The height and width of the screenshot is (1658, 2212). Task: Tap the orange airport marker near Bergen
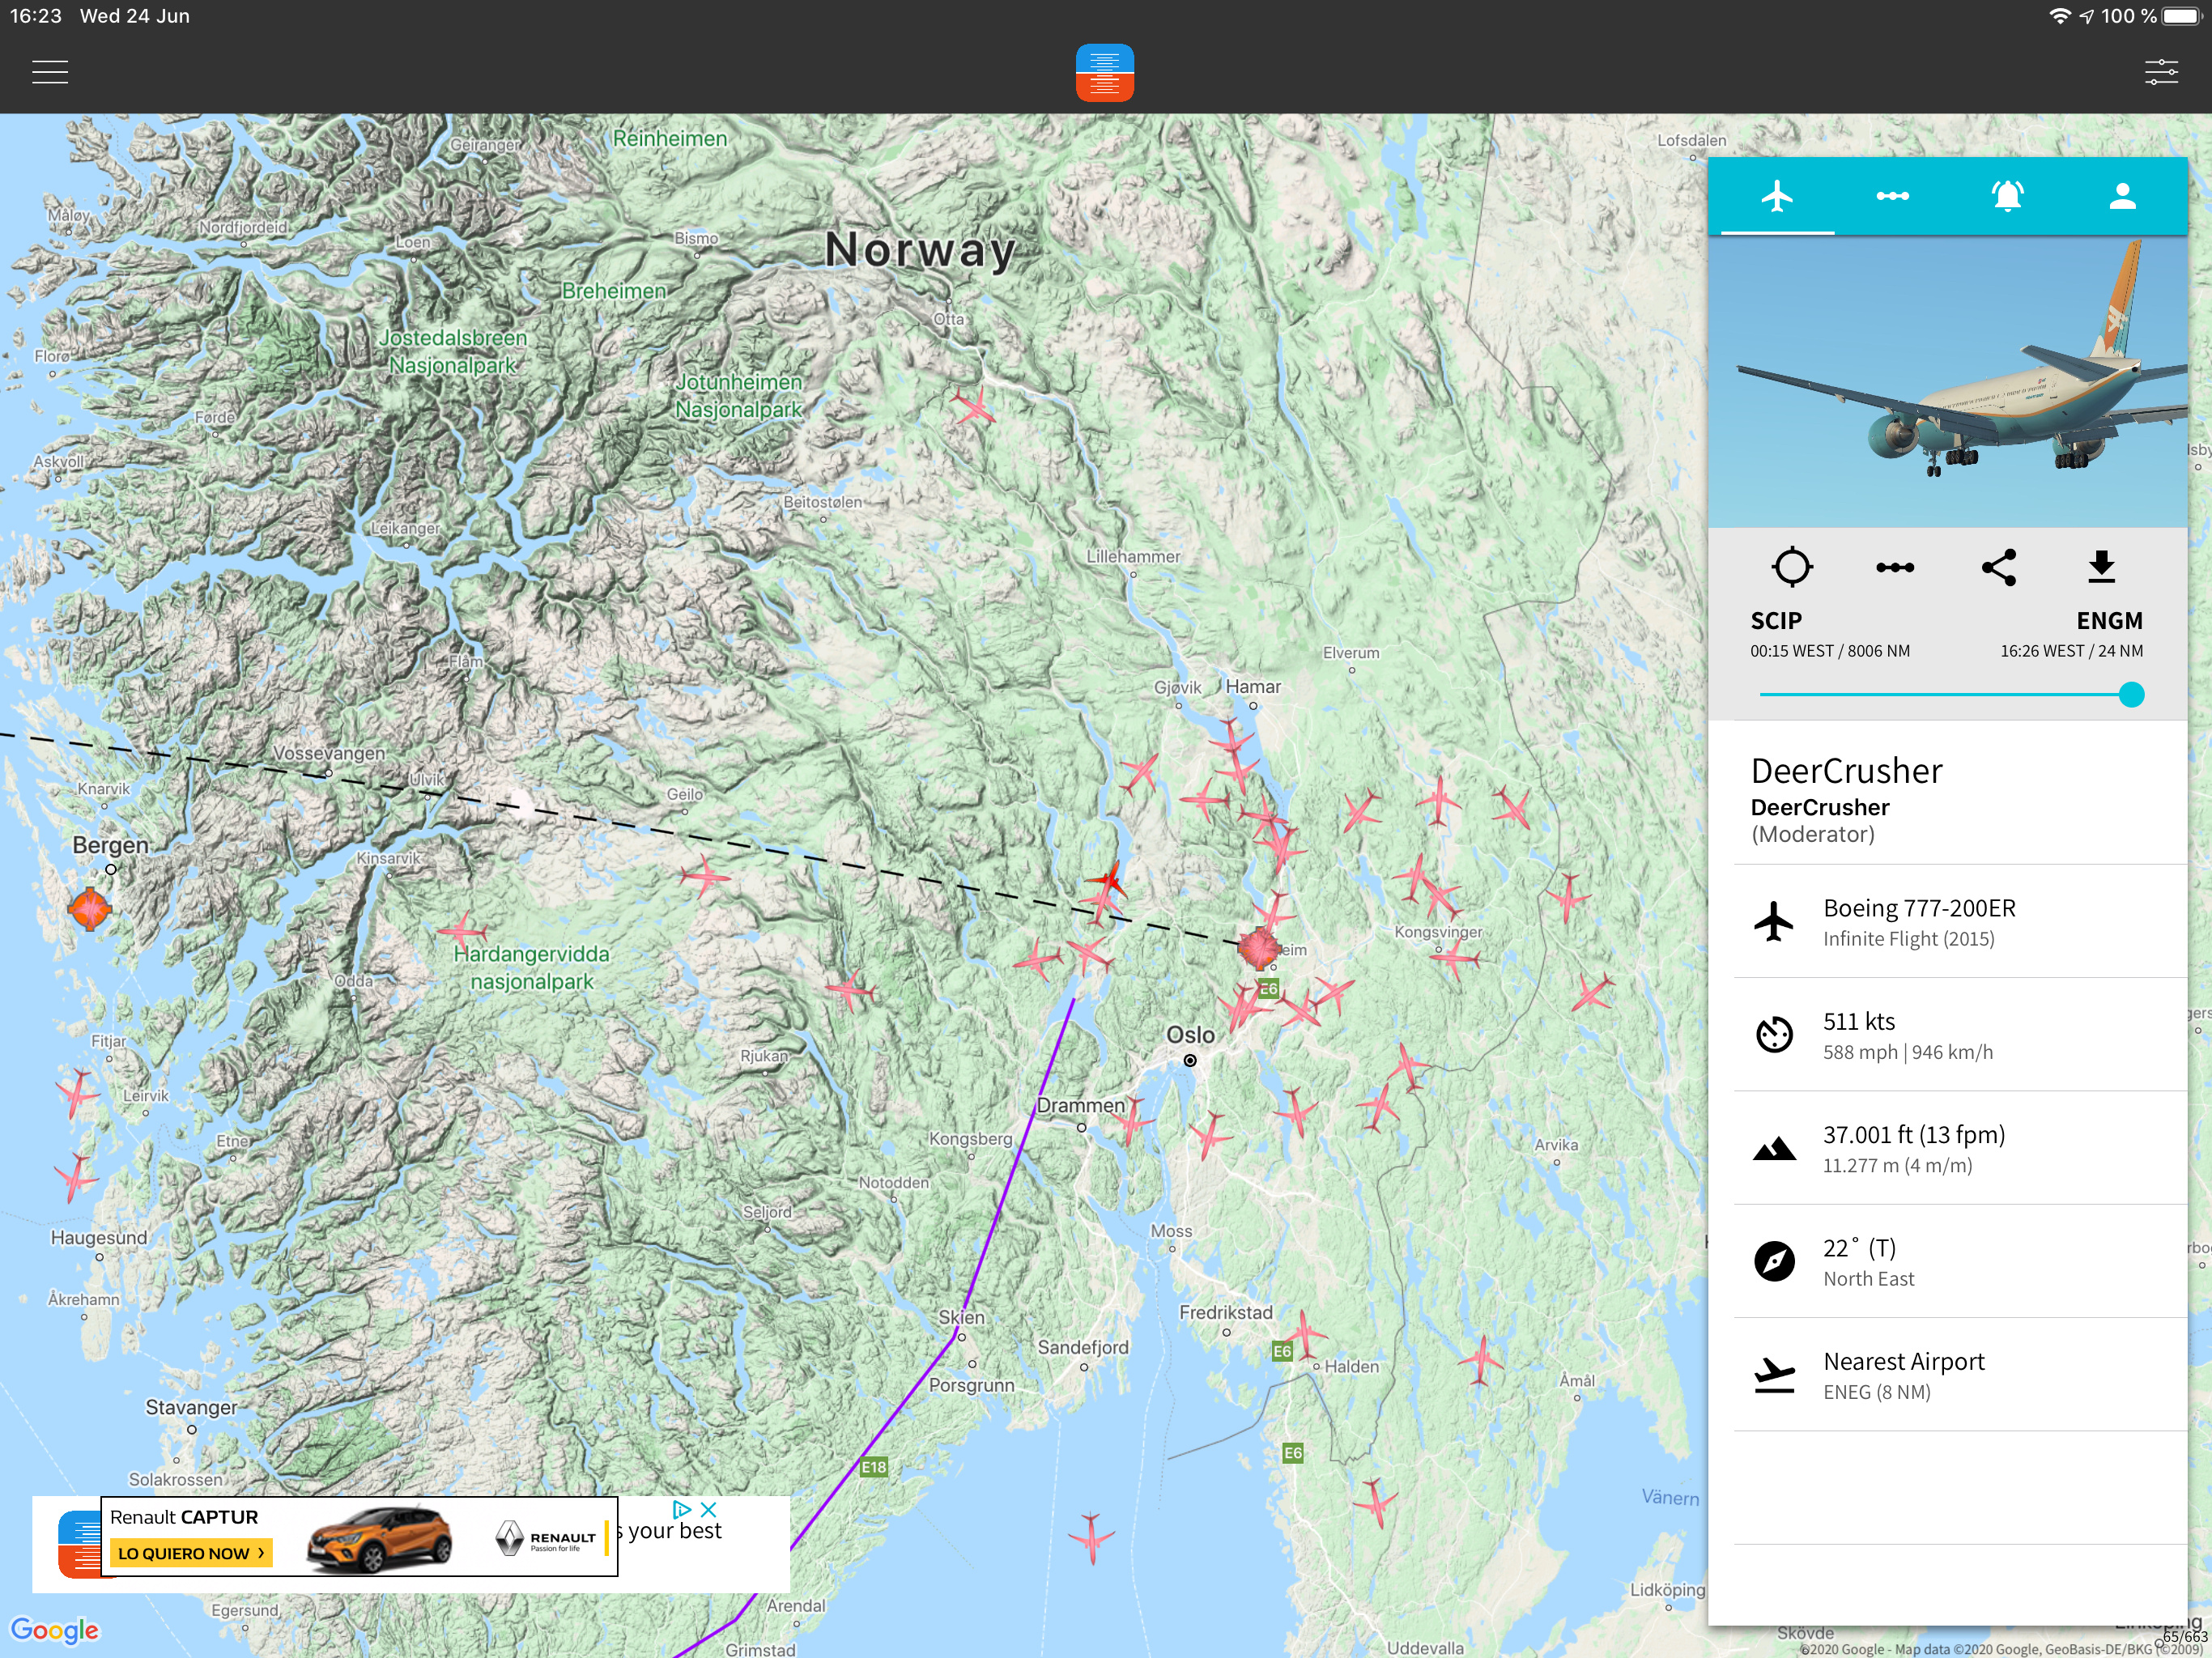coord(89,908)
